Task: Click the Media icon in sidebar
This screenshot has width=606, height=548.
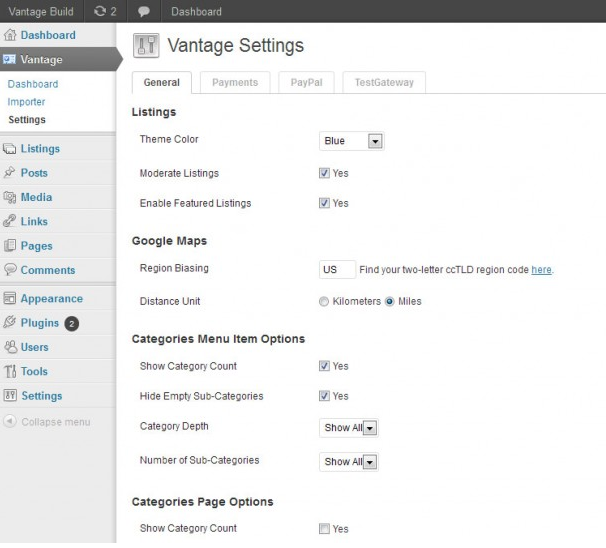Action: pyautogui.click(x=10, y=197)
